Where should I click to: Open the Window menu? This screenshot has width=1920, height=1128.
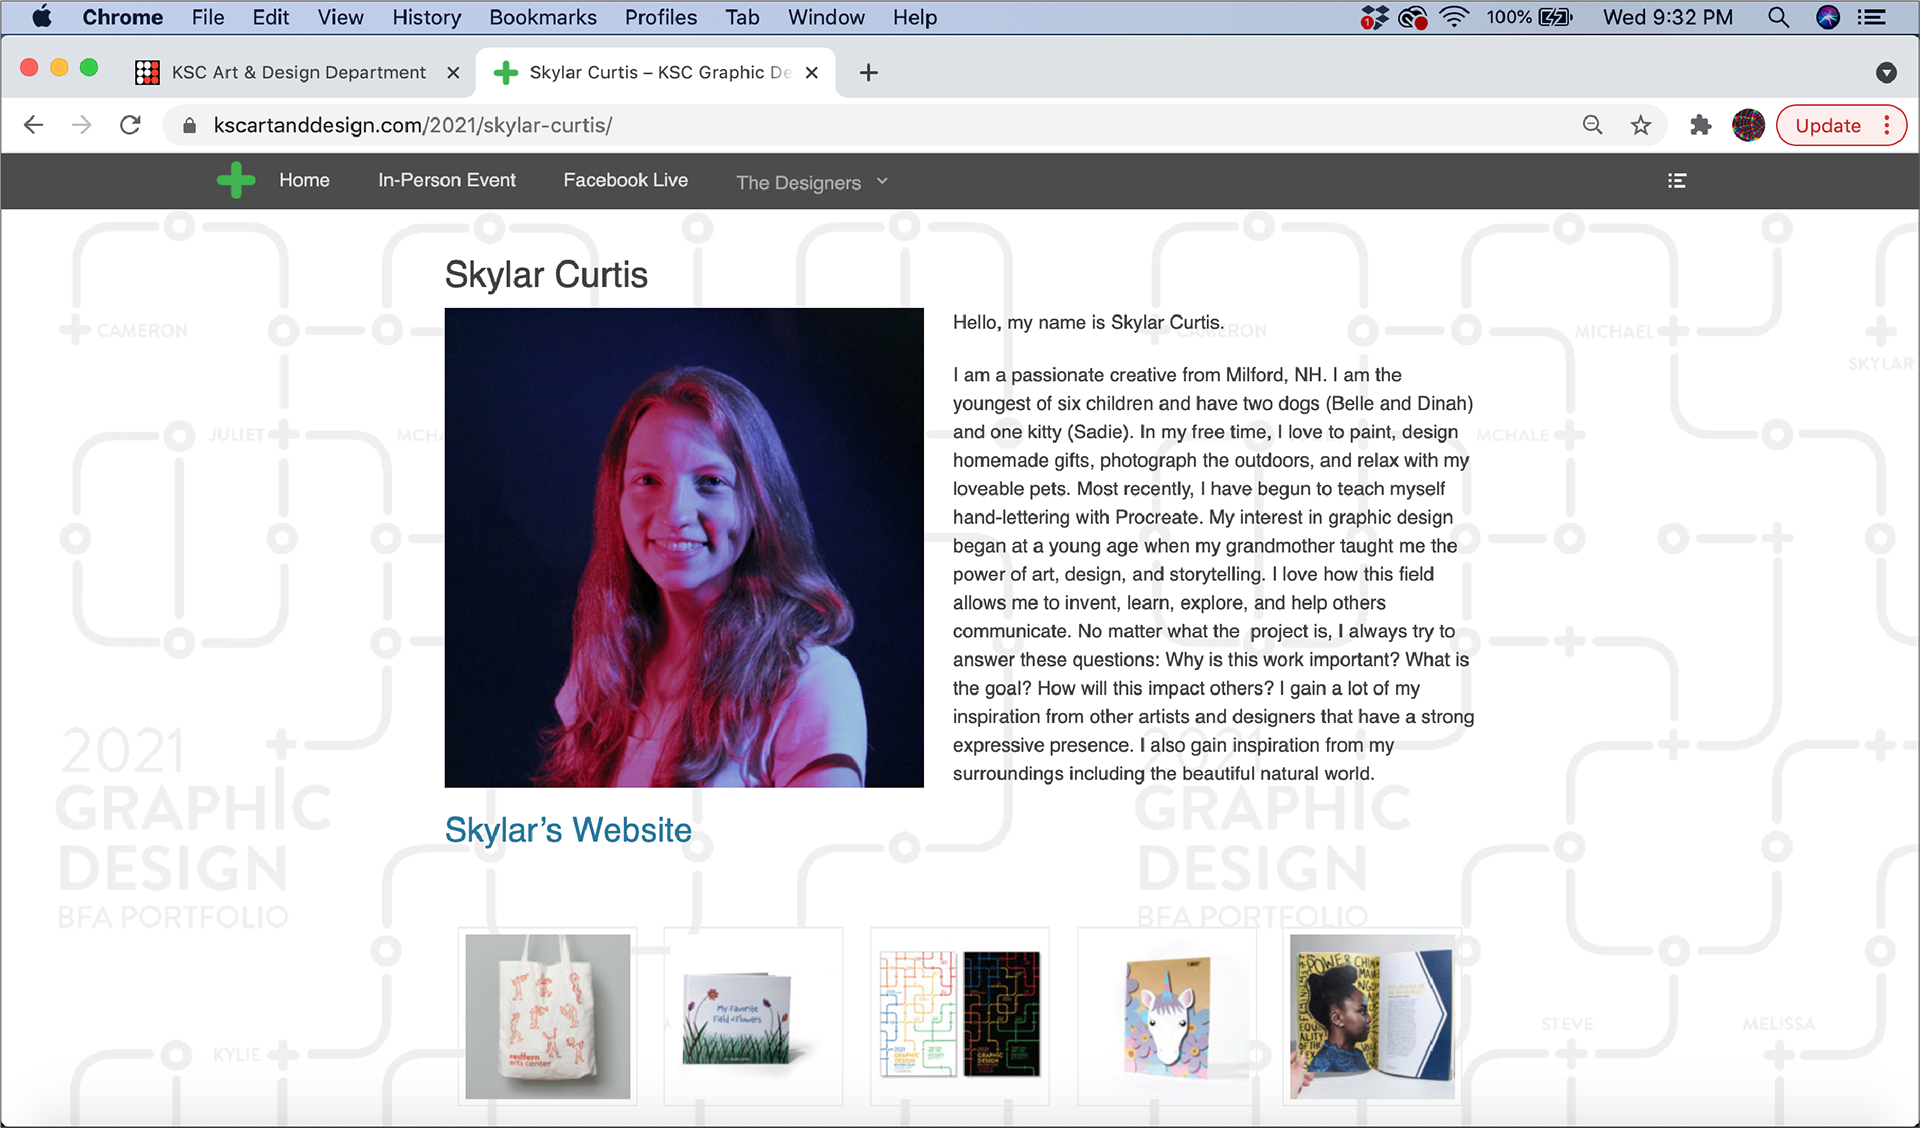click(826, 17)
